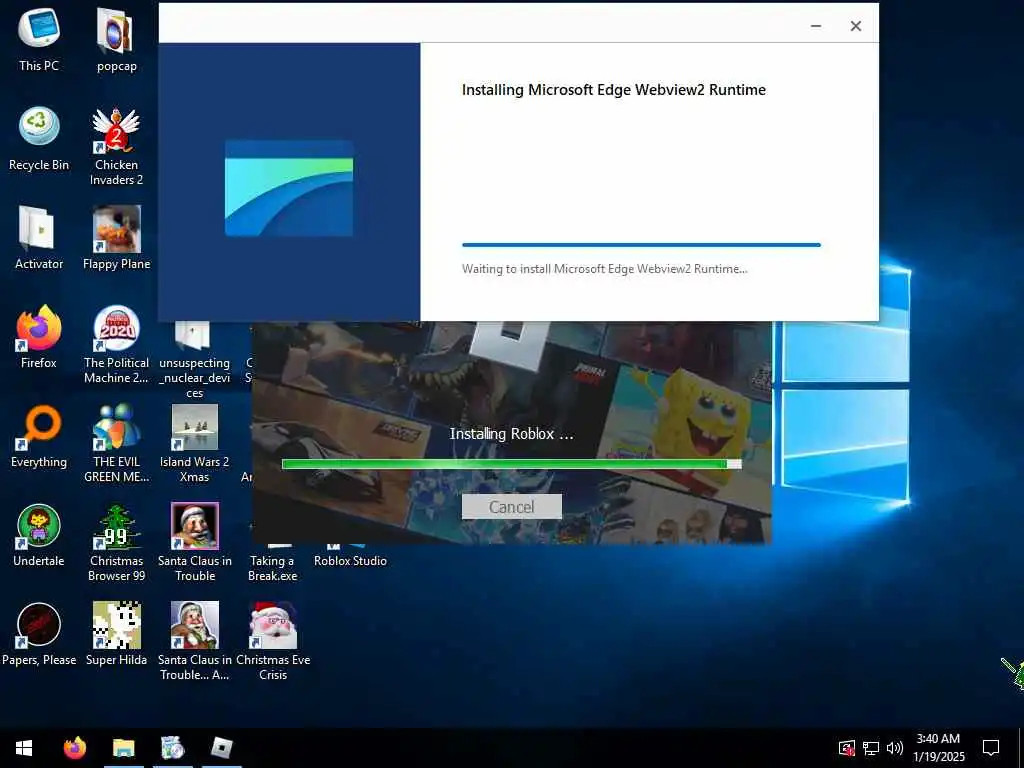1024x768 pixels.
Task: Click the Waiting to install status text
Action: pyautogui.click(x=605, y=268)
